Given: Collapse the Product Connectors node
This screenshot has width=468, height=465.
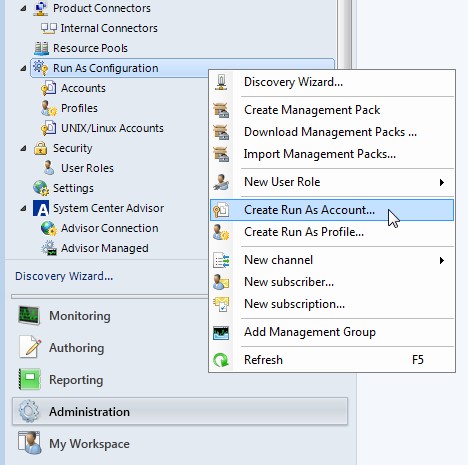Looking at the screenshot, I should click(x=23, y=8).
